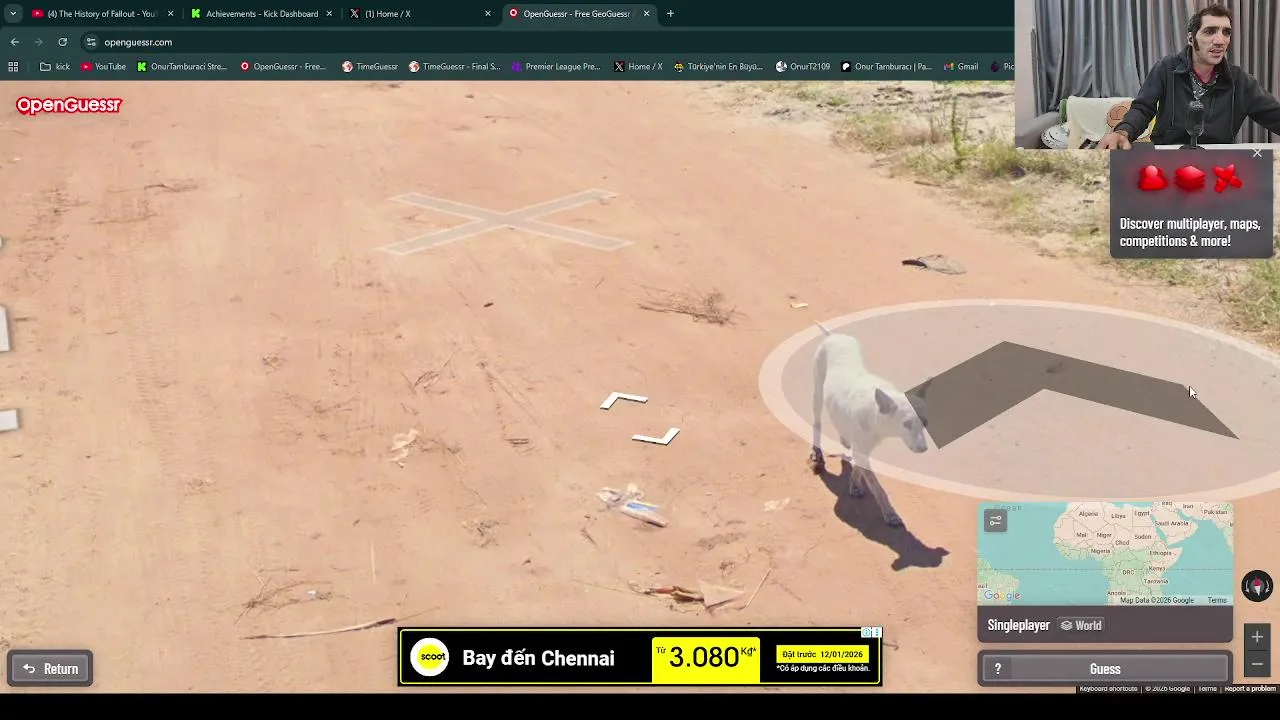
Task: Click the 3.080 price in the ad
Action: click(705, 657)
